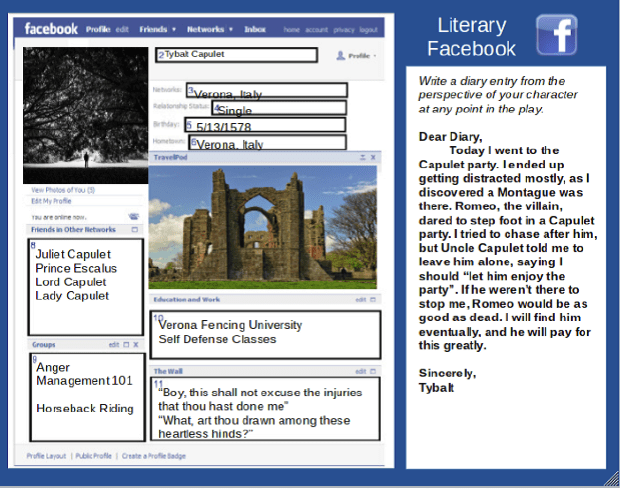Image resolution: width=620 pixels, height=489 pixels.
Task: Expand the Profile dropdown beside the name
Action: tap(356, 56)
